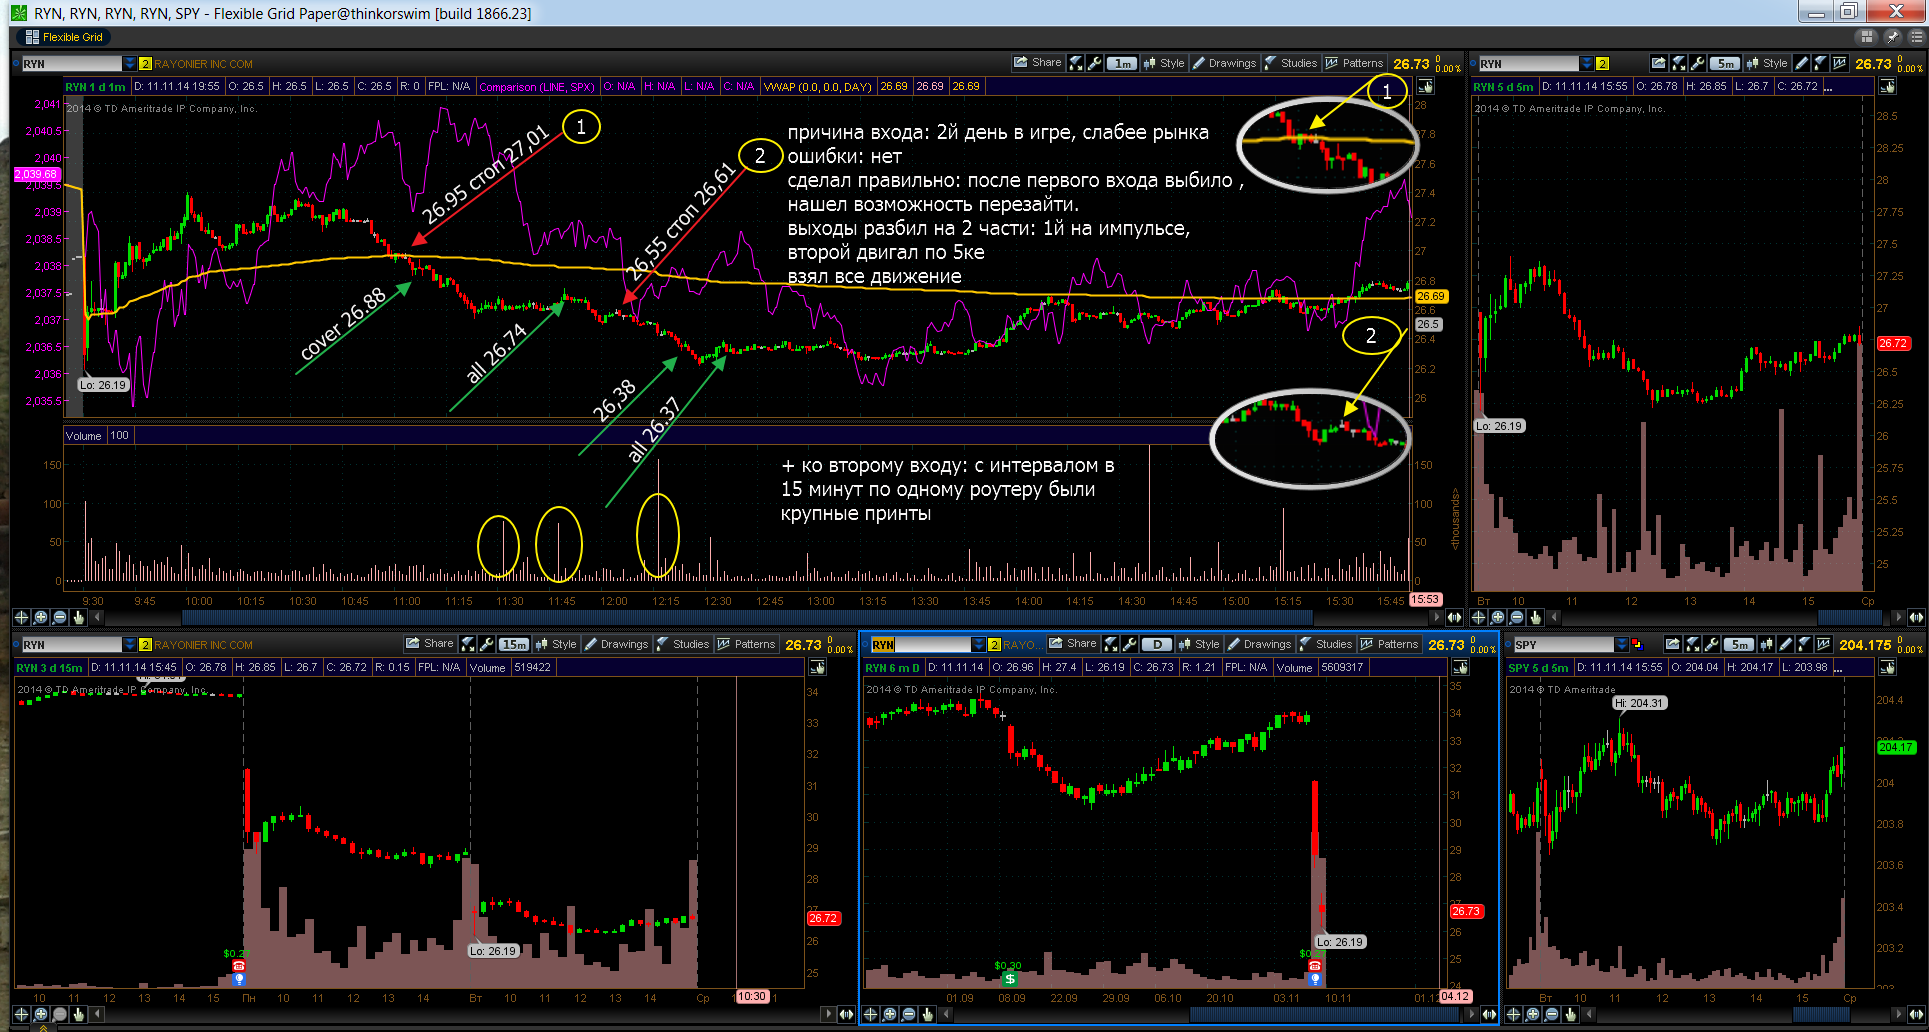Click green dividend dollar marker on daily chart

pos(1009,979)
